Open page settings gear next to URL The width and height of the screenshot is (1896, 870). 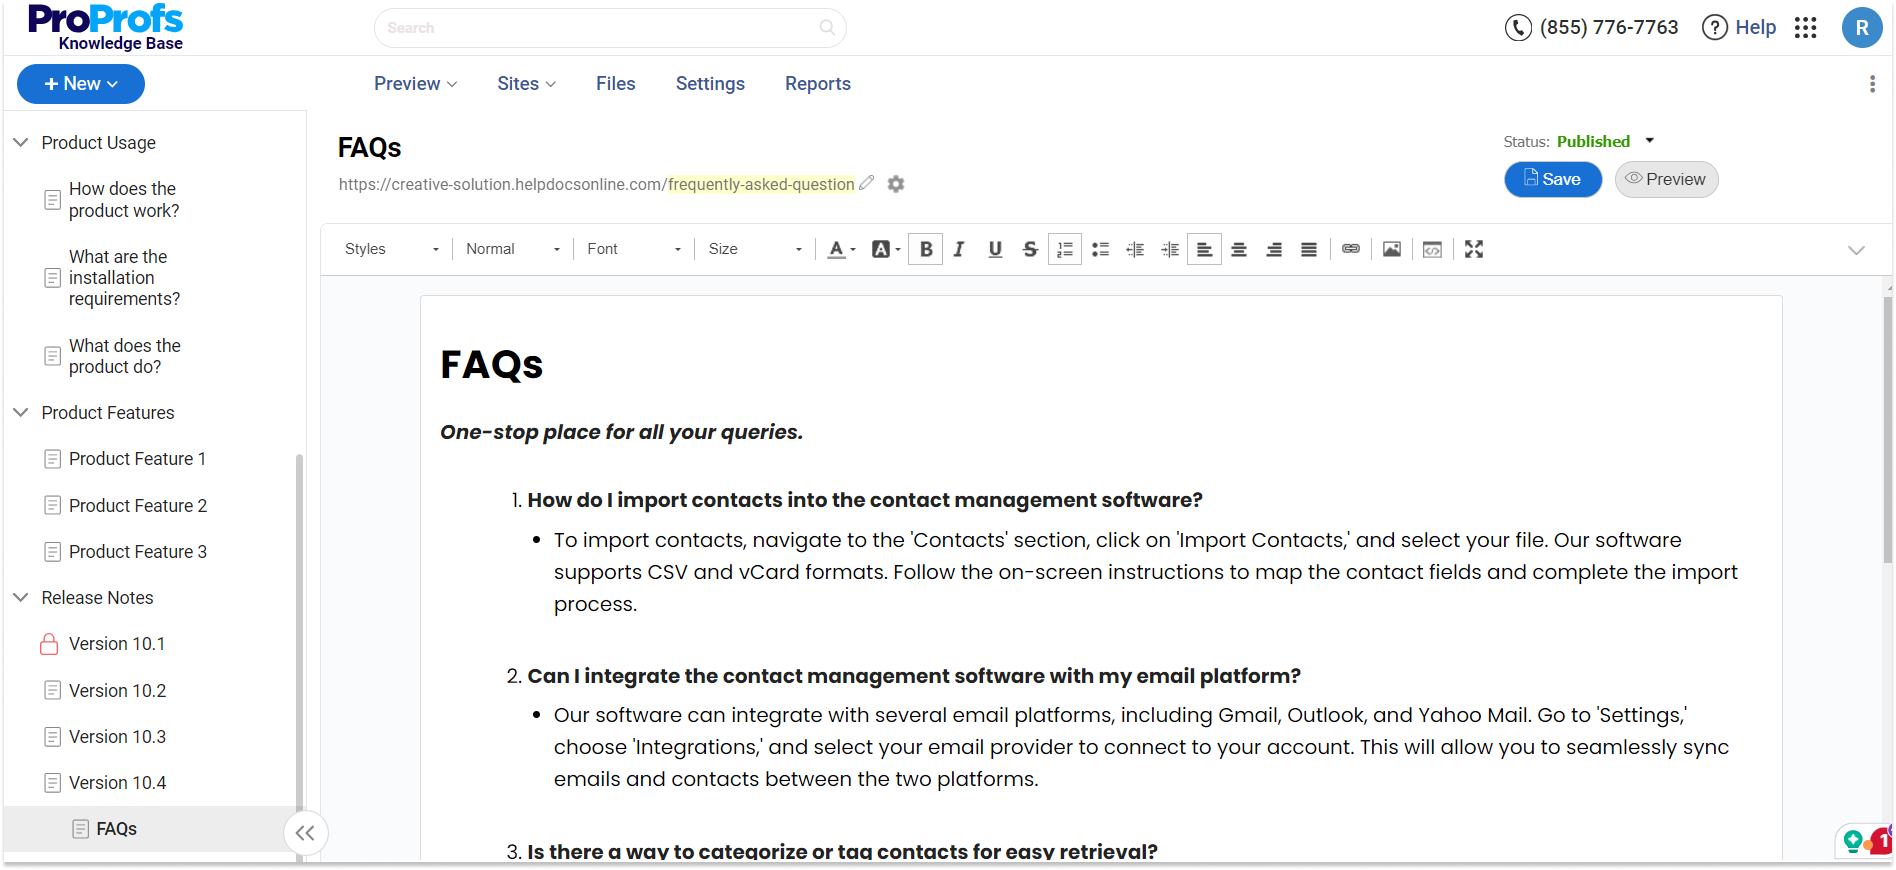click(896, 184)
